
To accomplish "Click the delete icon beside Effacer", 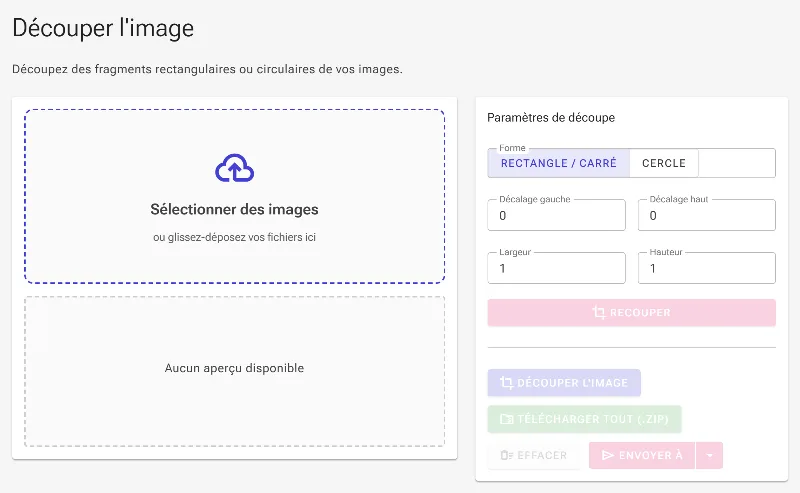I will [507, 455].
